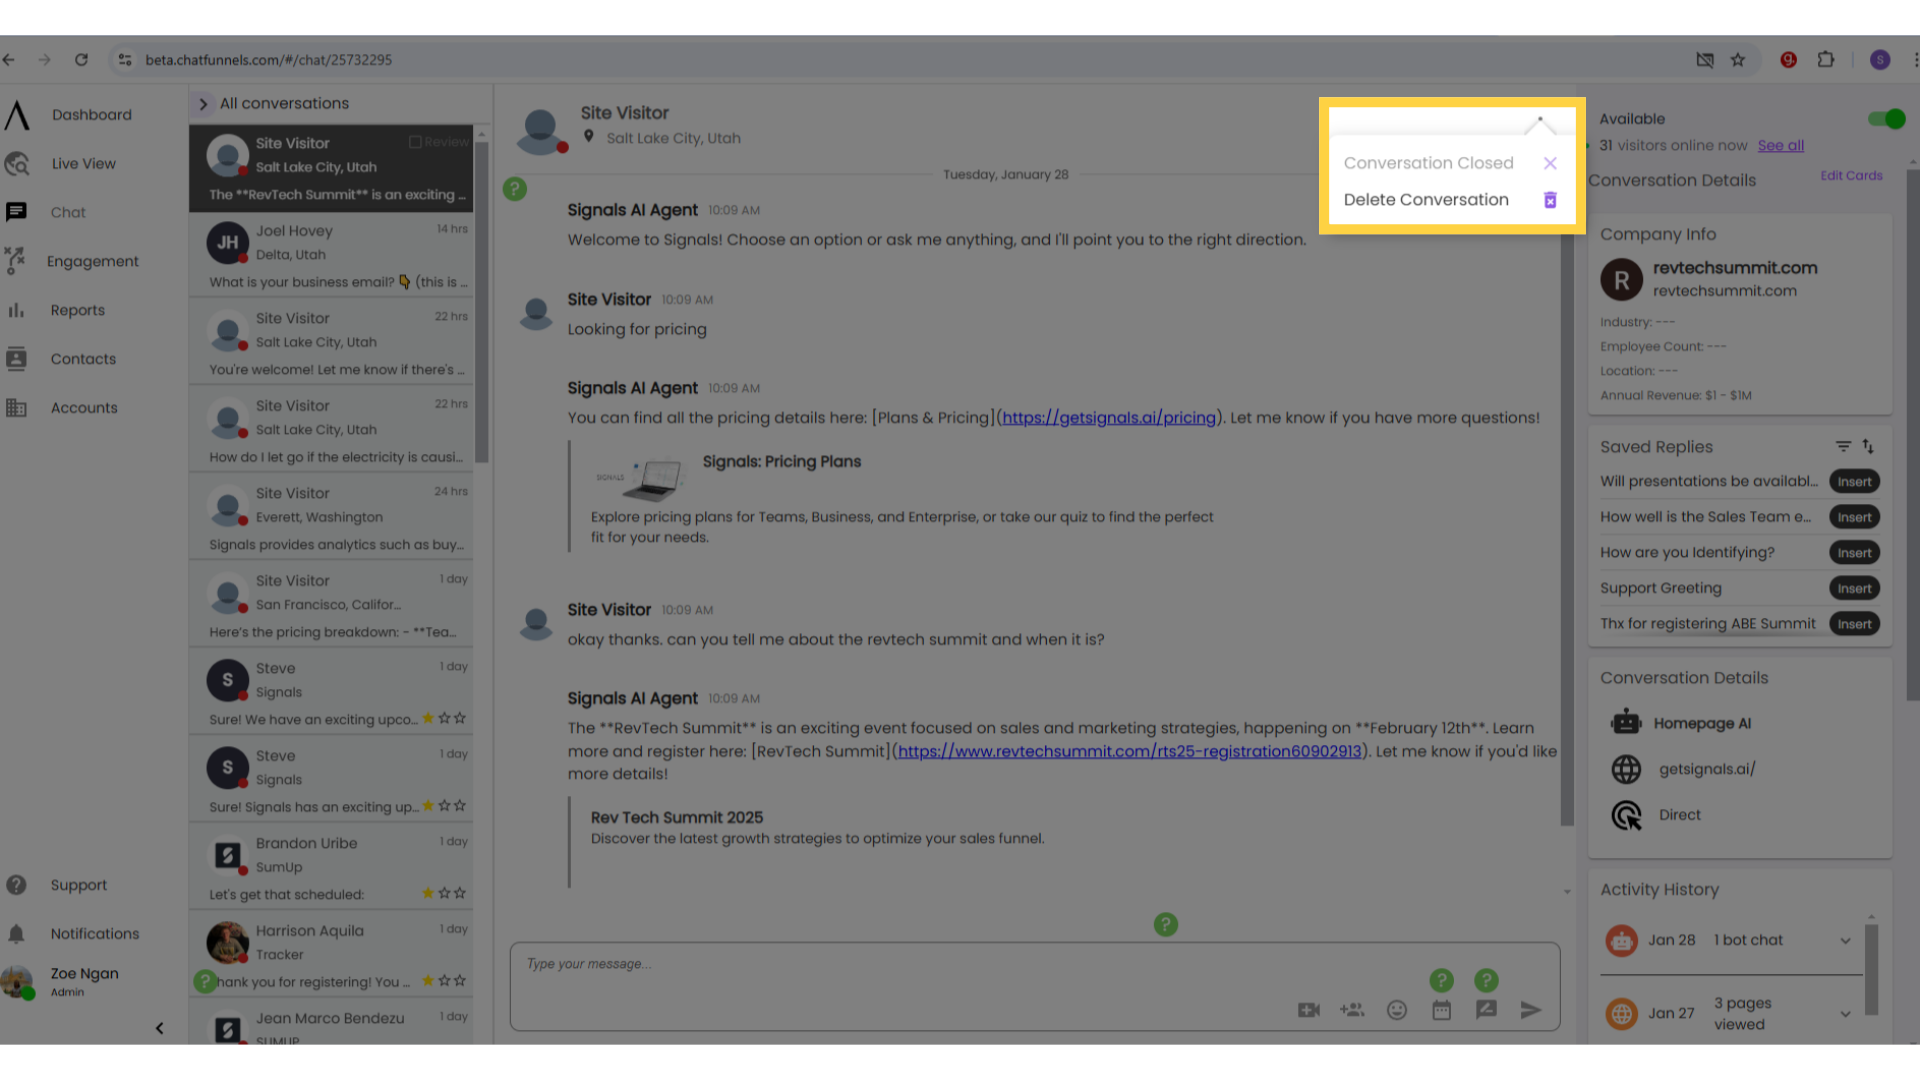The image size is (1920, 1080).
Task: Collapse the left sidebar arrow
Action: 159,1028
